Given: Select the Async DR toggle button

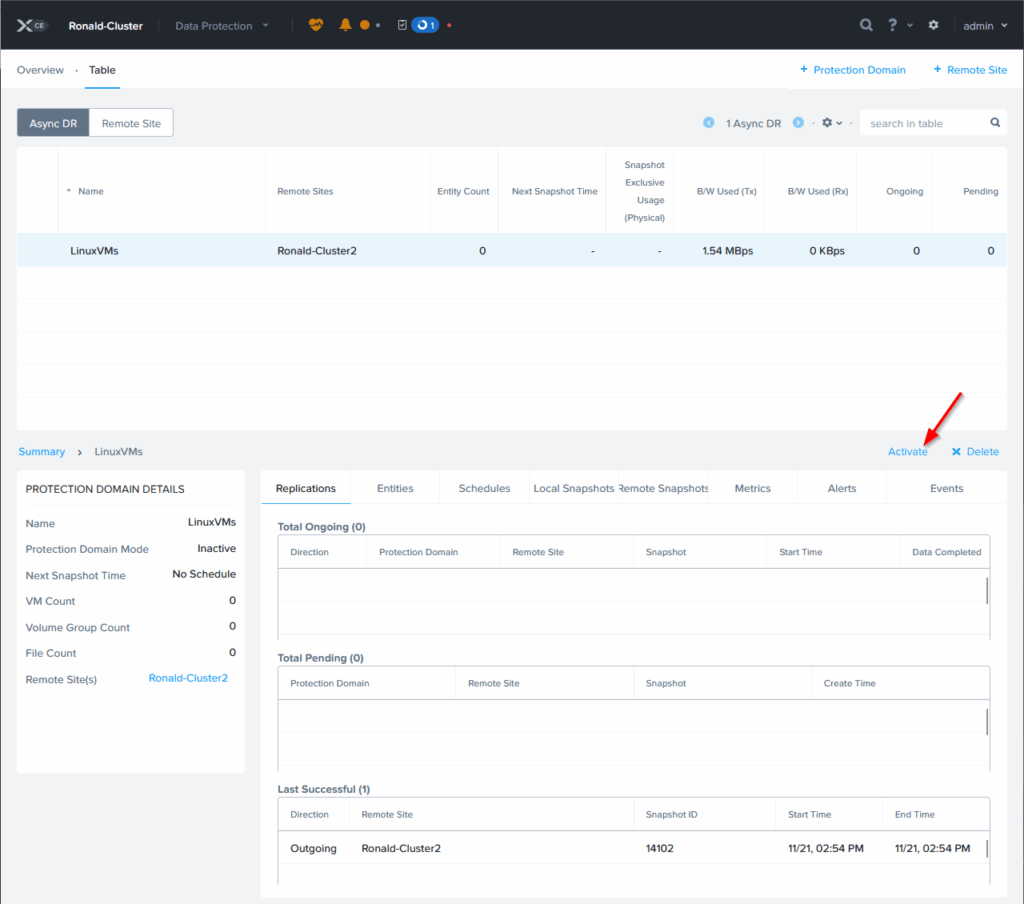Looking at the screenshot, I should coord(53,123).
